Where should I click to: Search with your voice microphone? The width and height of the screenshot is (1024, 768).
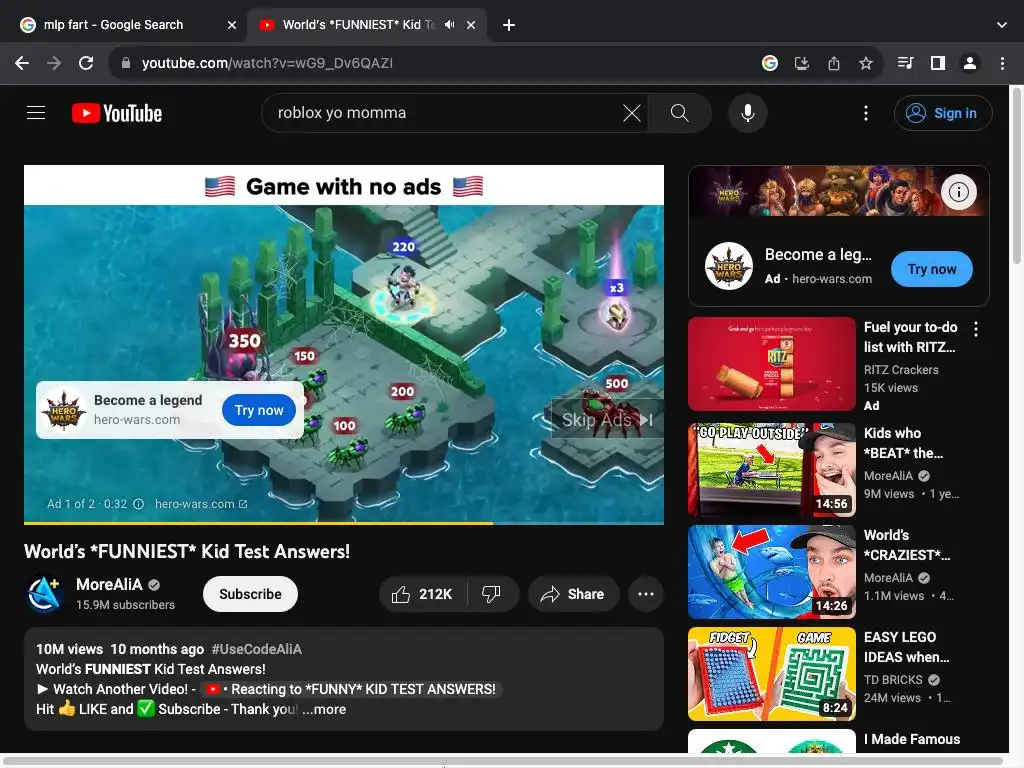pos(748,113)
